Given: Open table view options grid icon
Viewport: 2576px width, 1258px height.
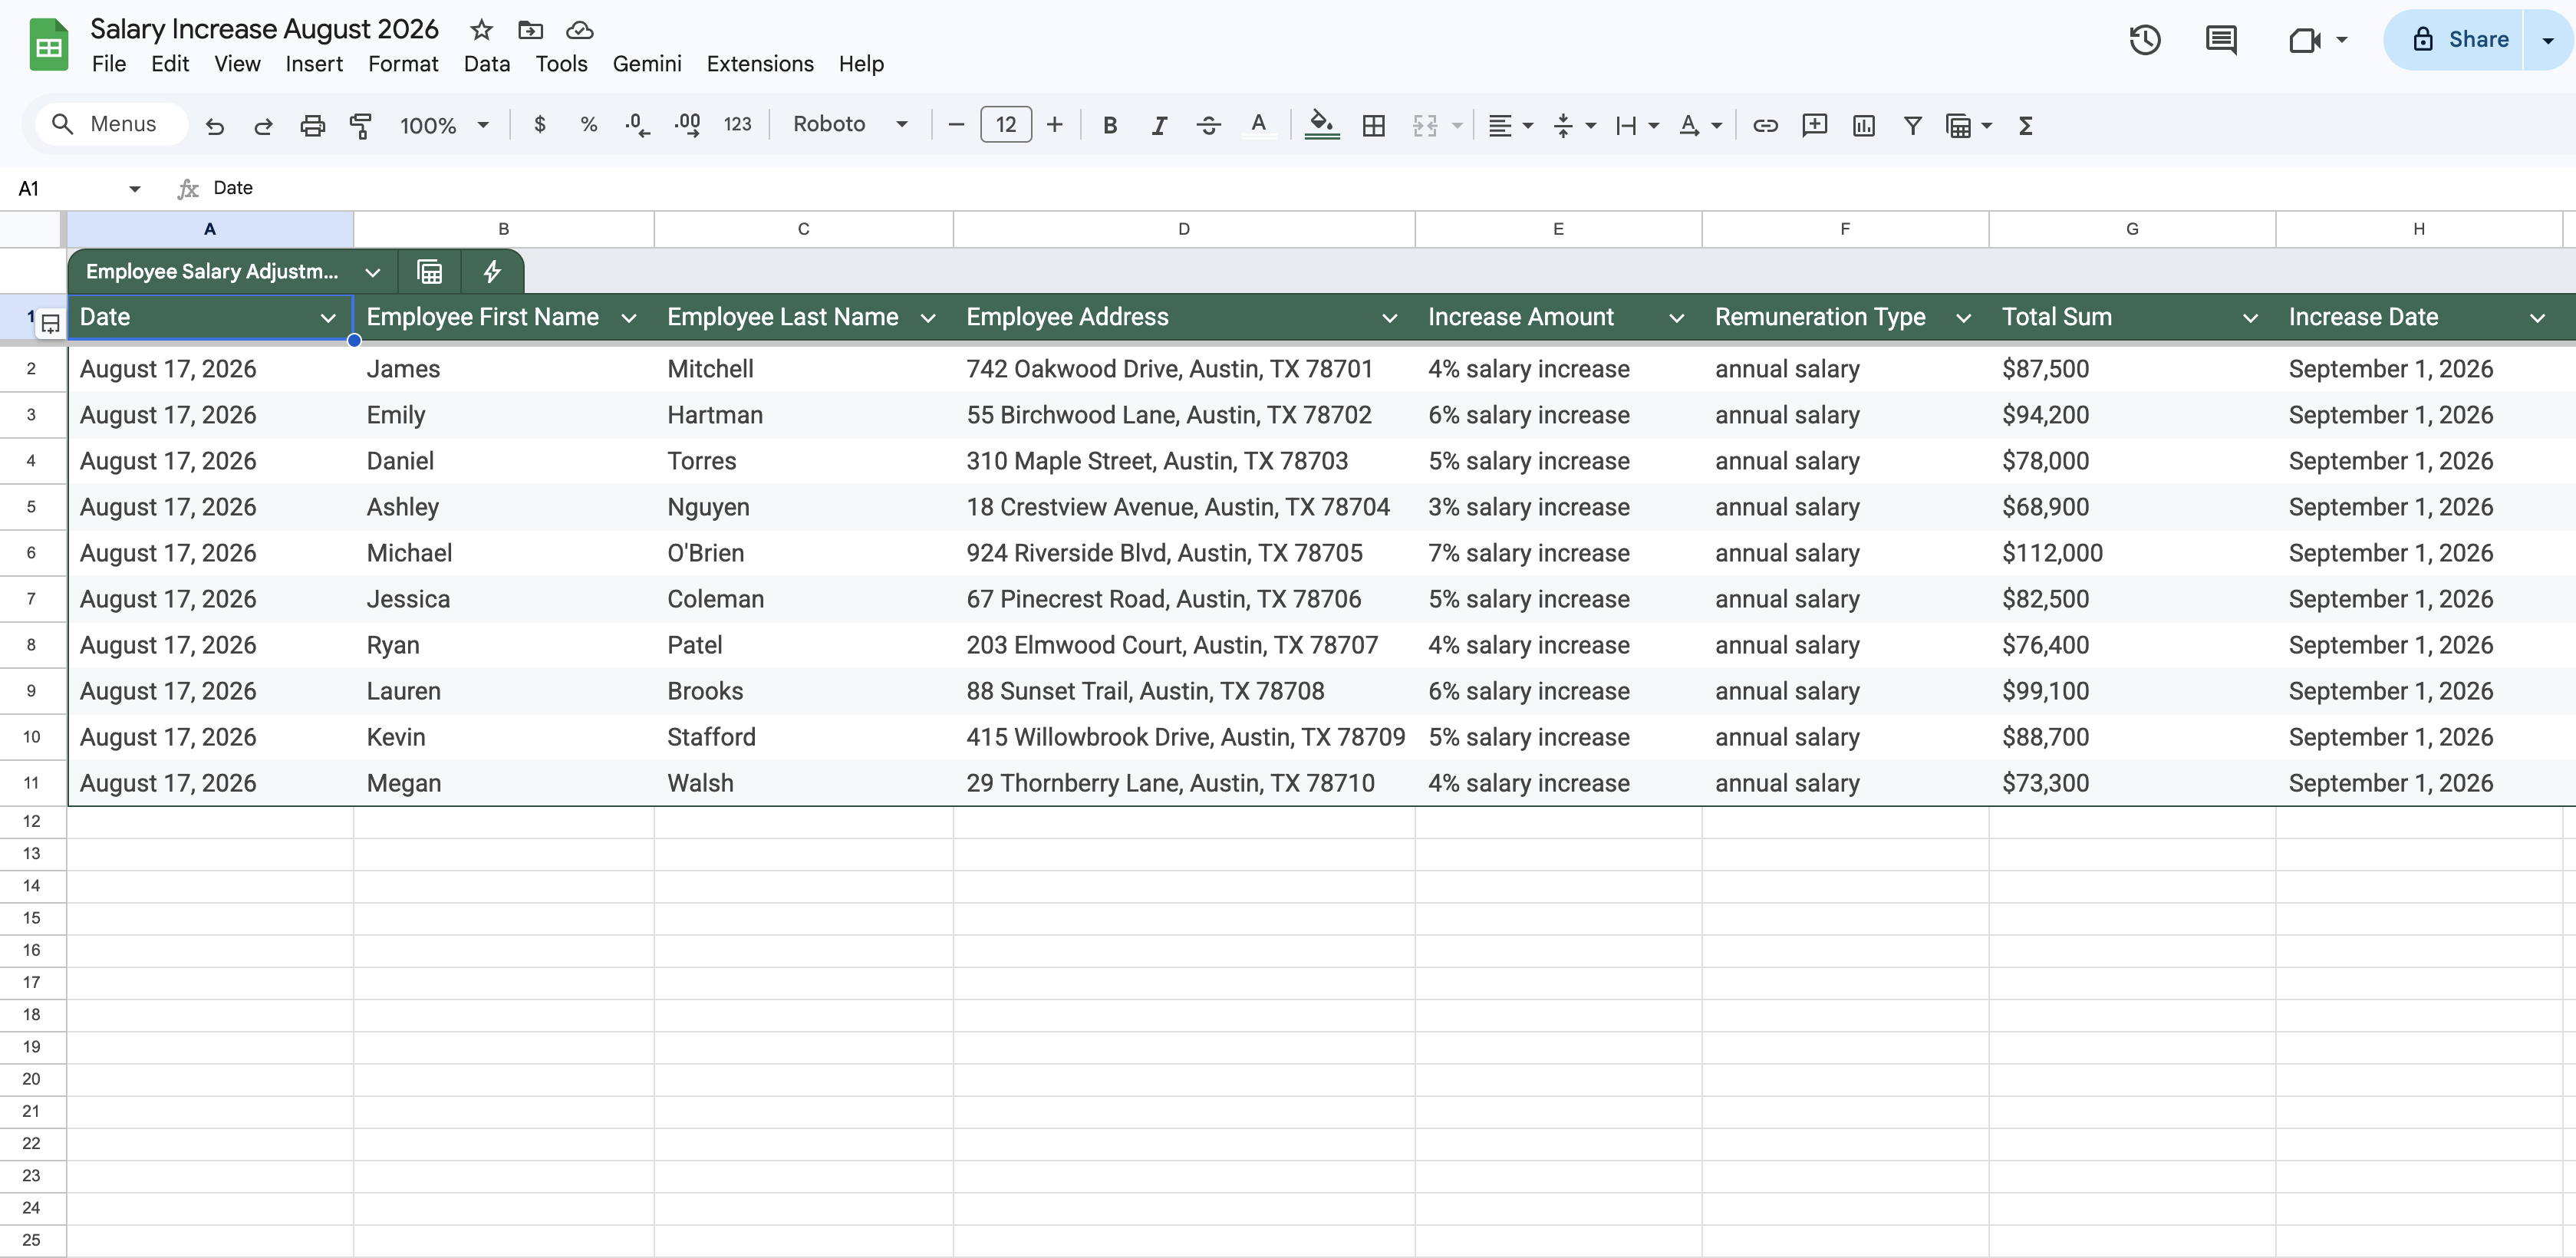Looking at the screenshot, I should pyautogui.click(x=430, y=271).
